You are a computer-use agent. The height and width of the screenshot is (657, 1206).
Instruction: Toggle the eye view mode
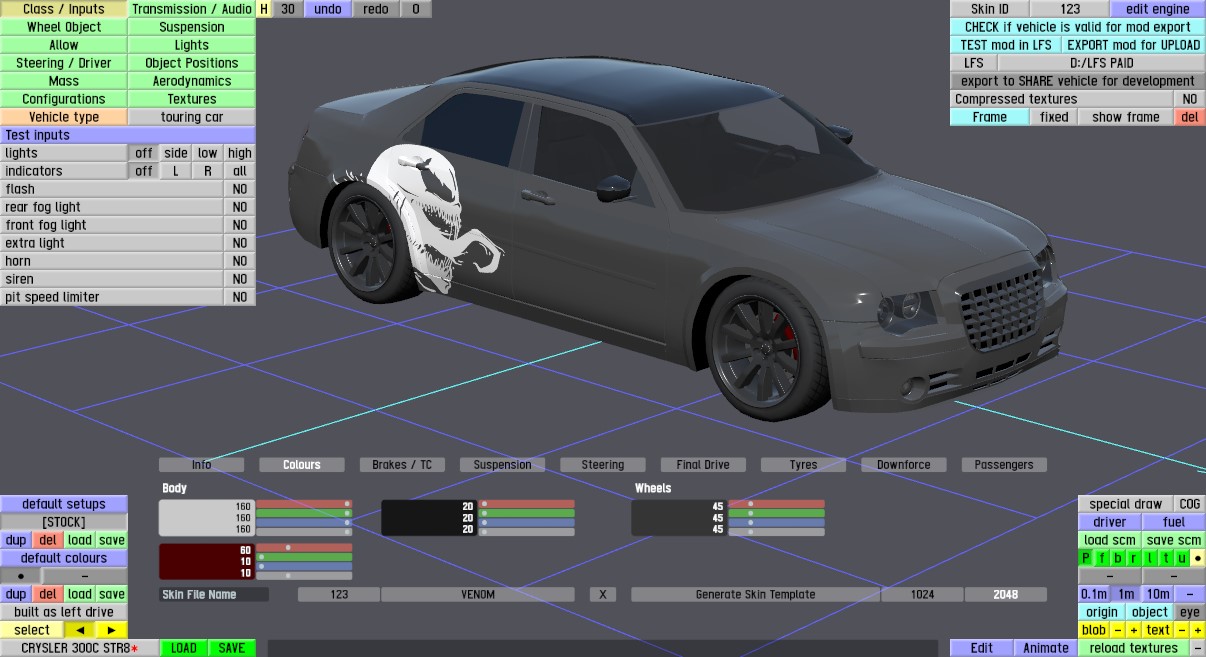pyautogui.click(x=1189, y=612)
